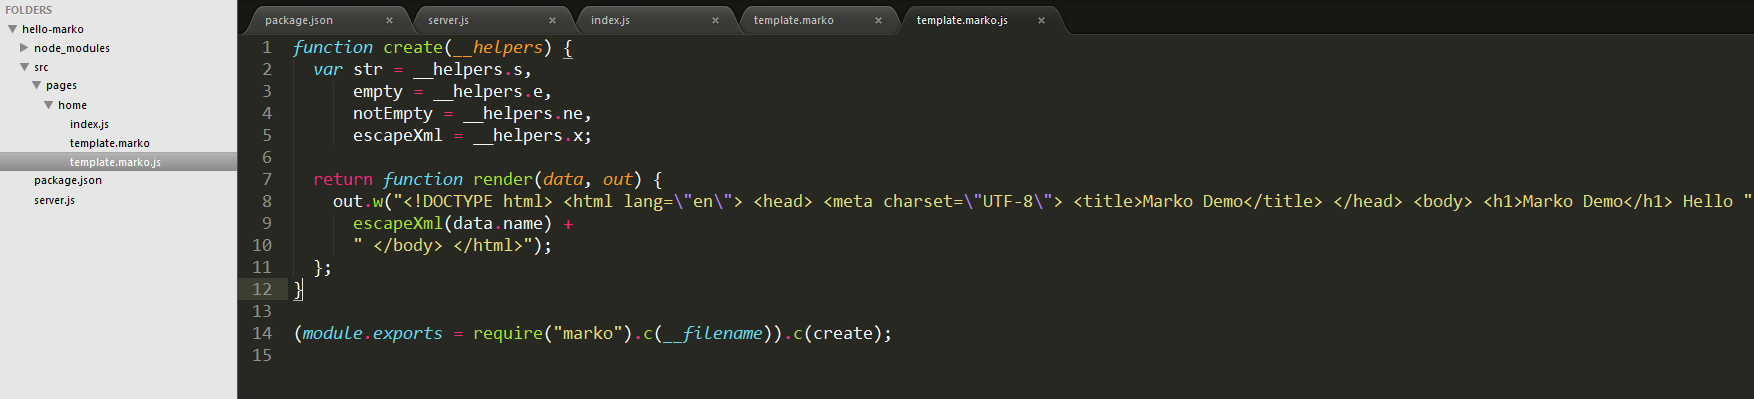Open template.marko in the sidebar
Image resolution: width=1754 pixels, height=399 pixels.
point(110,143)
